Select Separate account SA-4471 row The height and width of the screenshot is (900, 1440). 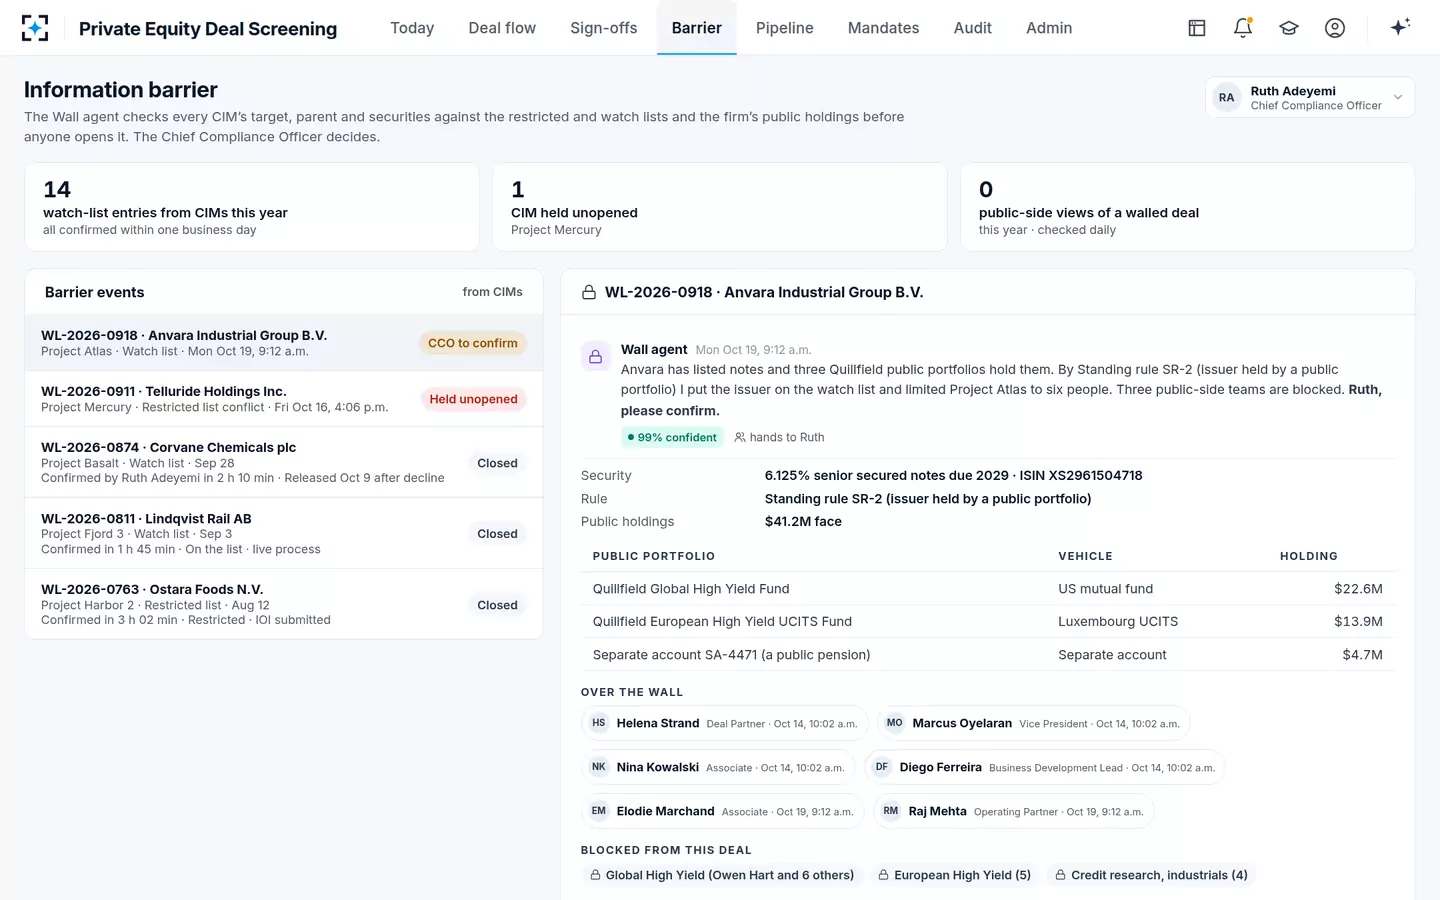tap(988, 655)
